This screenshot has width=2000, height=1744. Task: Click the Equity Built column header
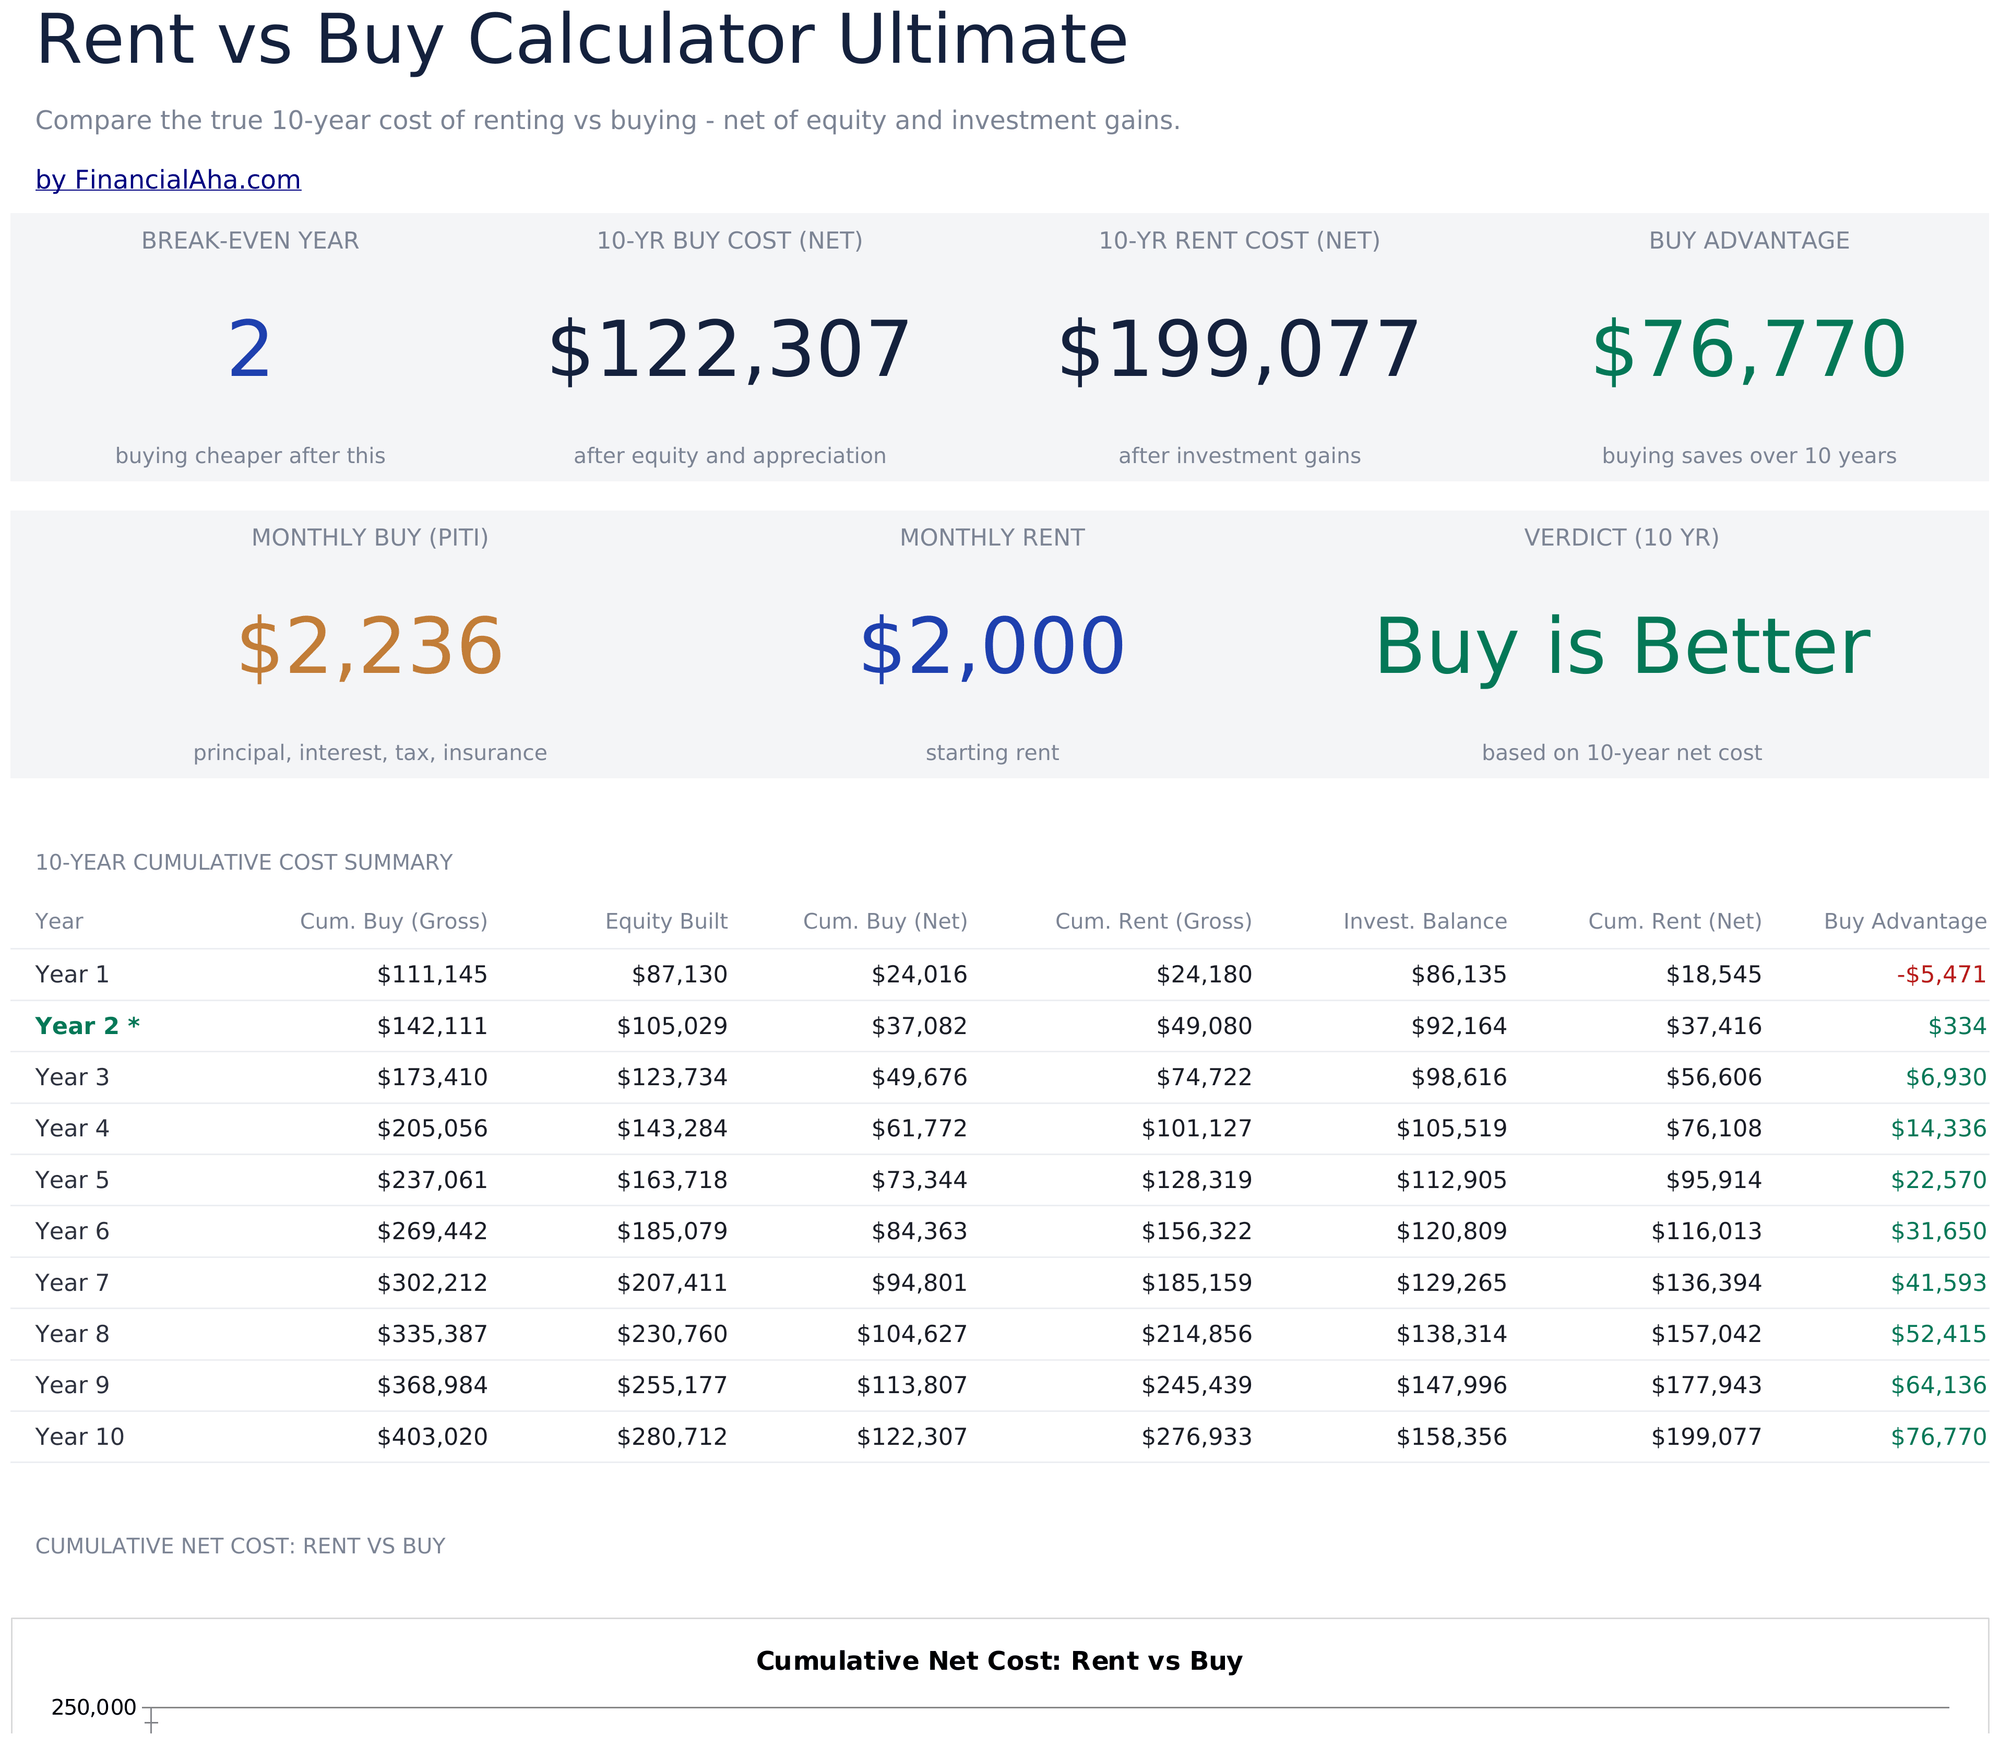pos(666,921)
